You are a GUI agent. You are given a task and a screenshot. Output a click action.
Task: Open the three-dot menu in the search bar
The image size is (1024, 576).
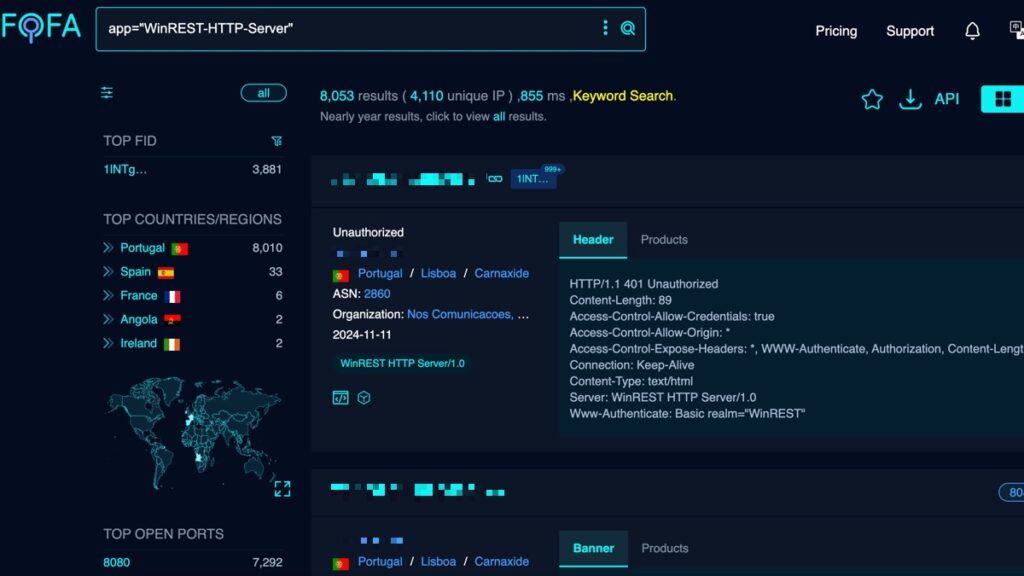[x=605, y=29]
